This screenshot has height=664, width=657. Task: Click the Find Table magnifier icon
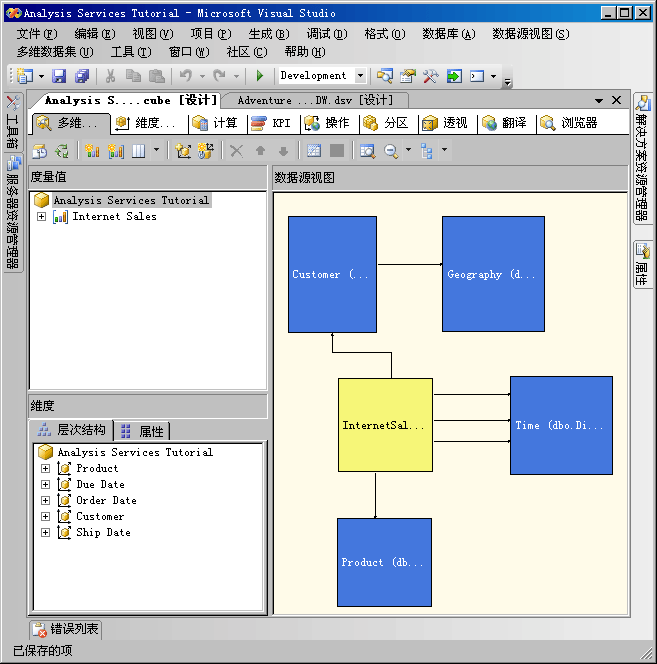click(367, 151)
